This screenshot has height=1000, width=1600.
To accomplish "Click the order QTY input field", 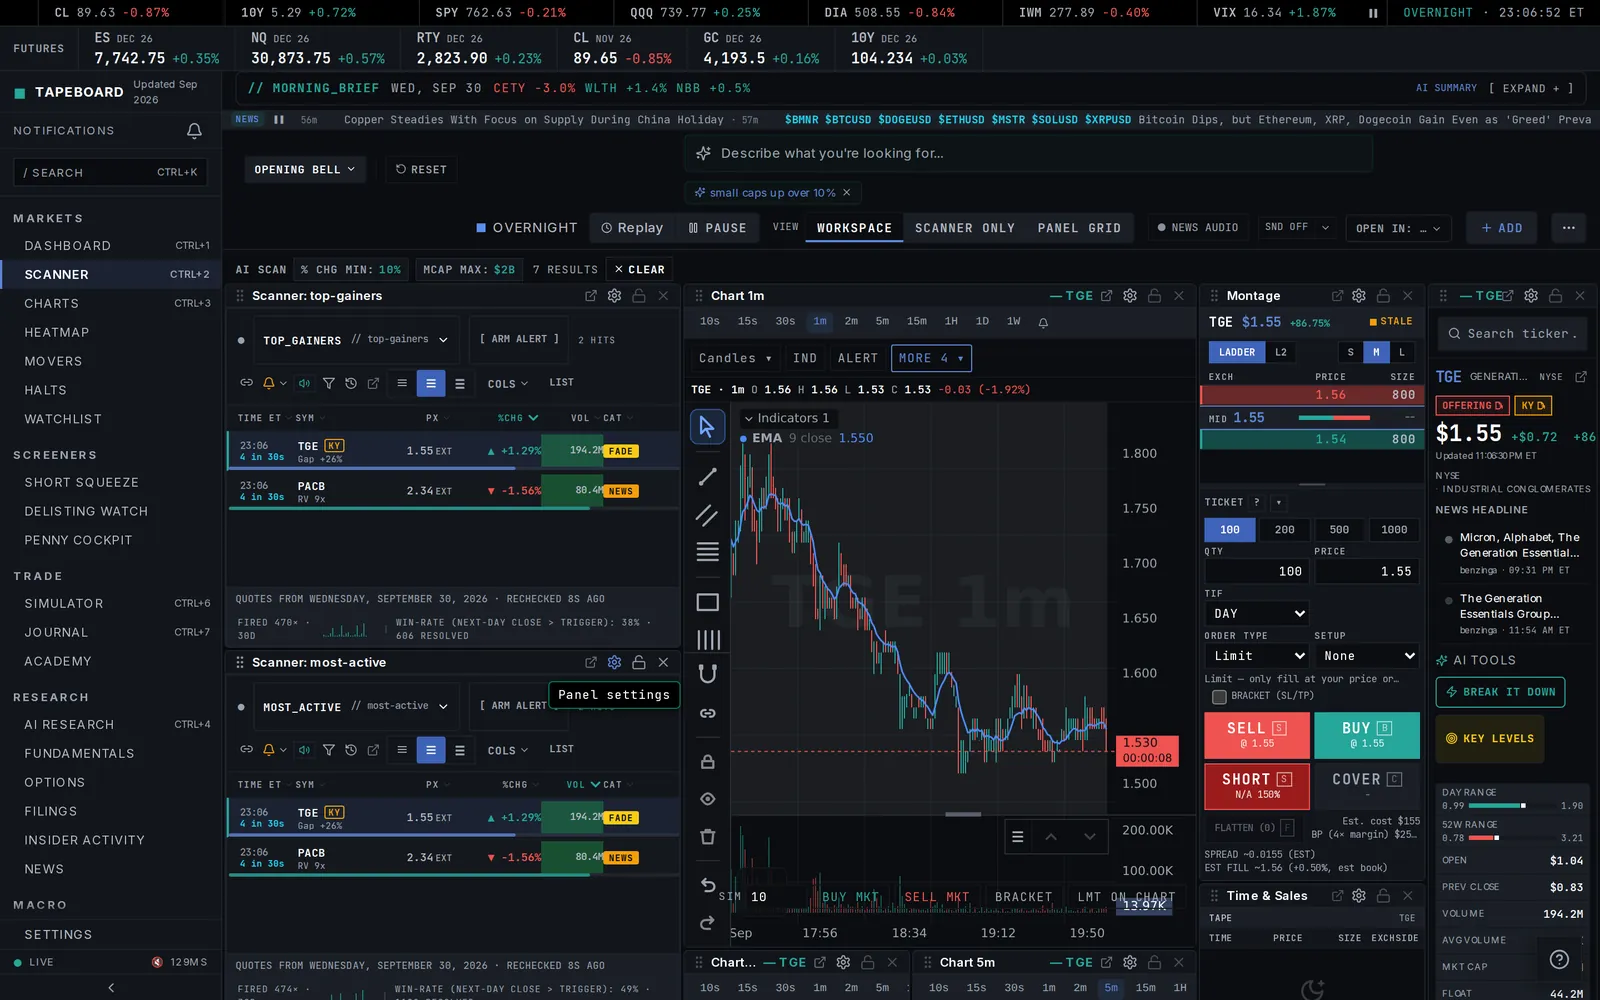I will tap(1257, 571).
